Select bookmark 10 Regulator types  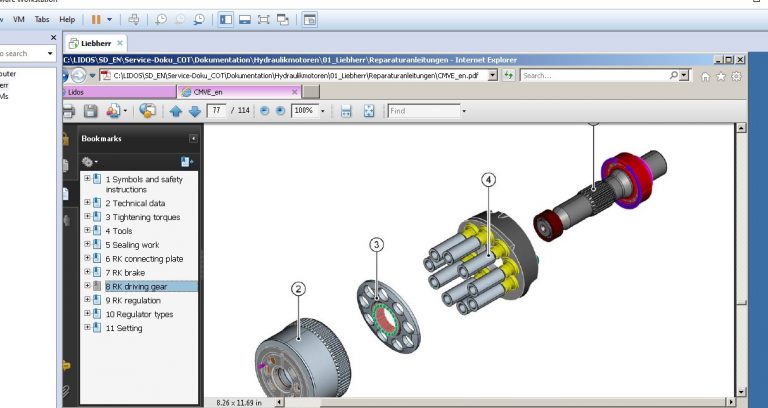139,314
